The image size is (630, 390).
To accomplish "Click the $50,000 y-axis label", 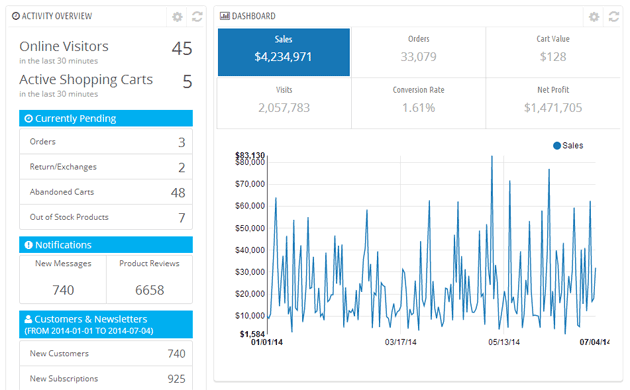I will coord(250,228).
